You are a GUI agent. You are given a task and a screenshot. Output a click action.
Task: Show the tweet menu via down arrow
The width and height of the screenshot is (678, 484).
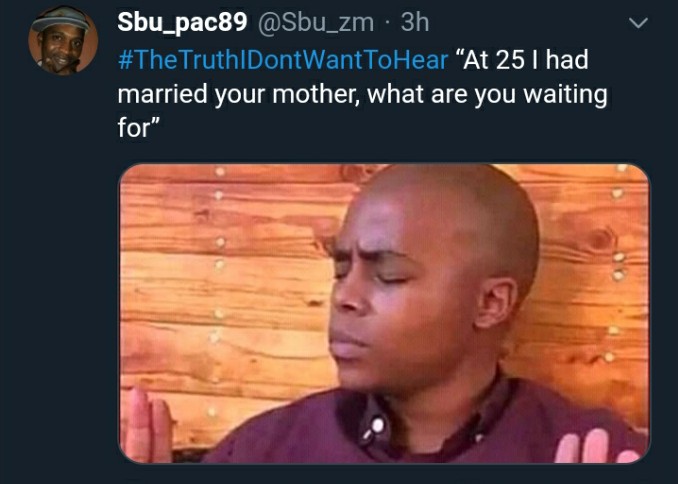[638, 23]
